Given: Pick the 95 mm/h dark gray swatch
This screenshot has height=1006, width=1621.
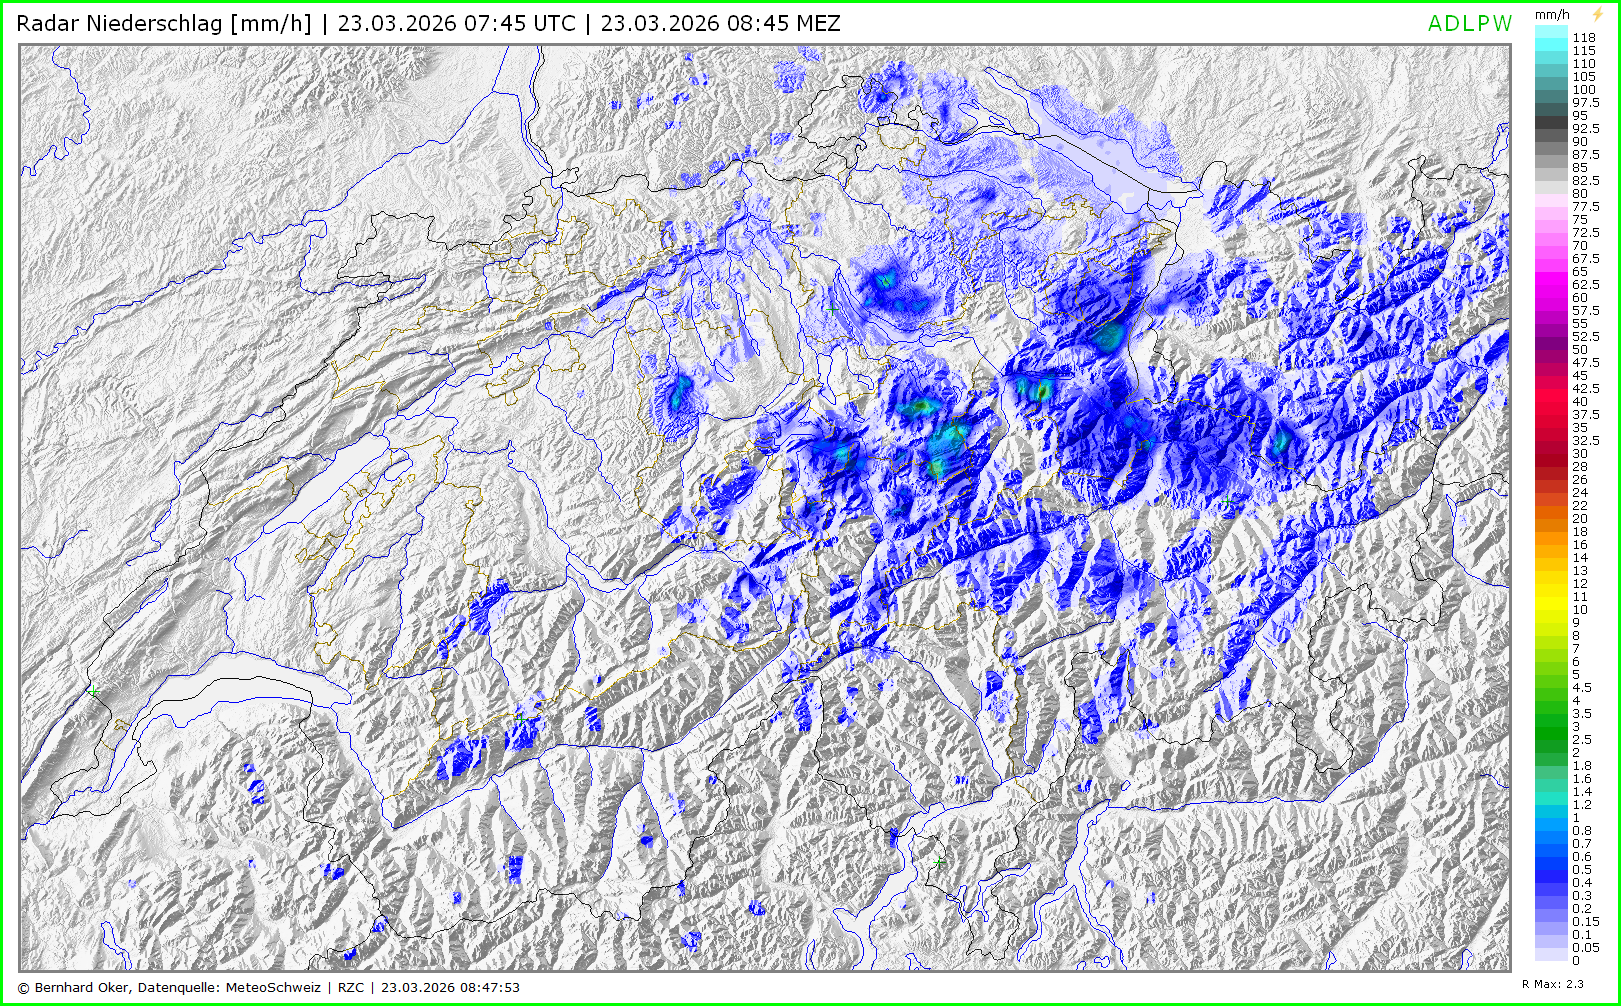Looking at the screenshot, I should (1551, 117).
